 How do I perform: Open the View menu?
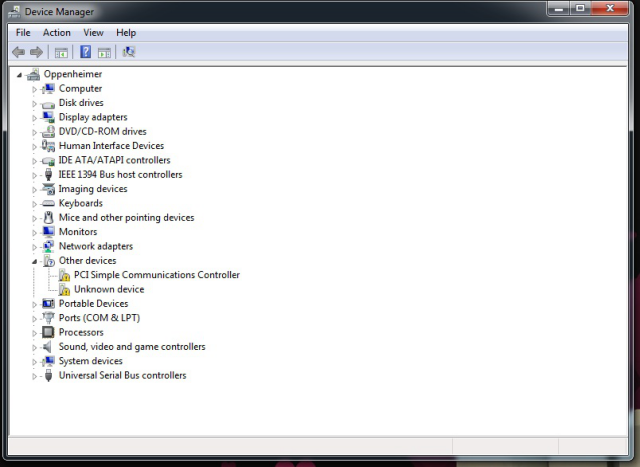coord(93,33)
